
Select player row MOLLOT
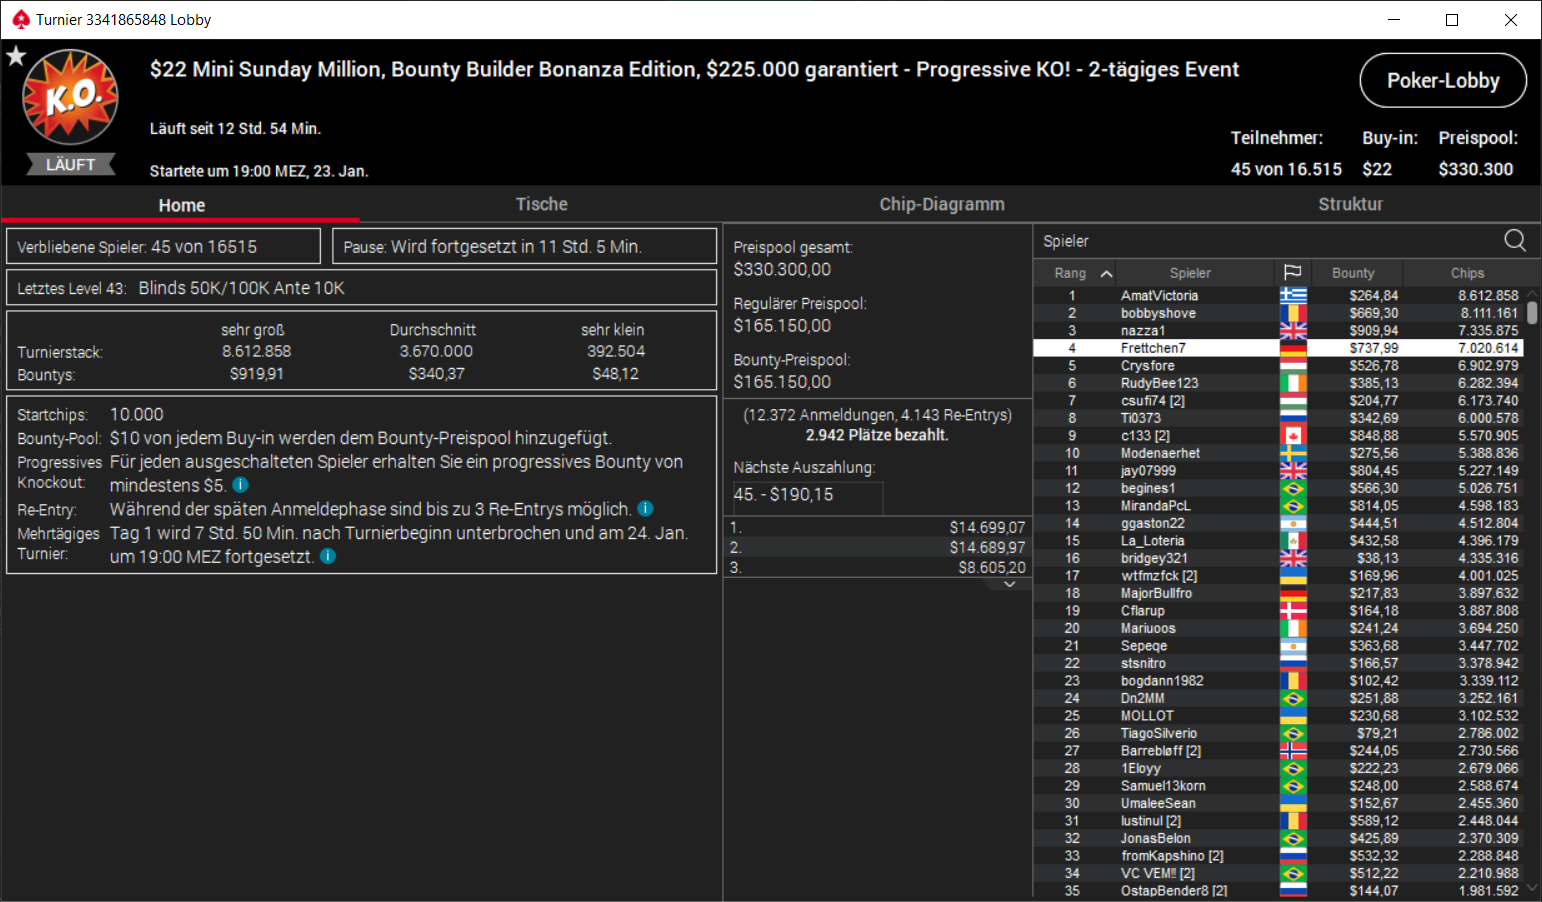pos(1278,715)
